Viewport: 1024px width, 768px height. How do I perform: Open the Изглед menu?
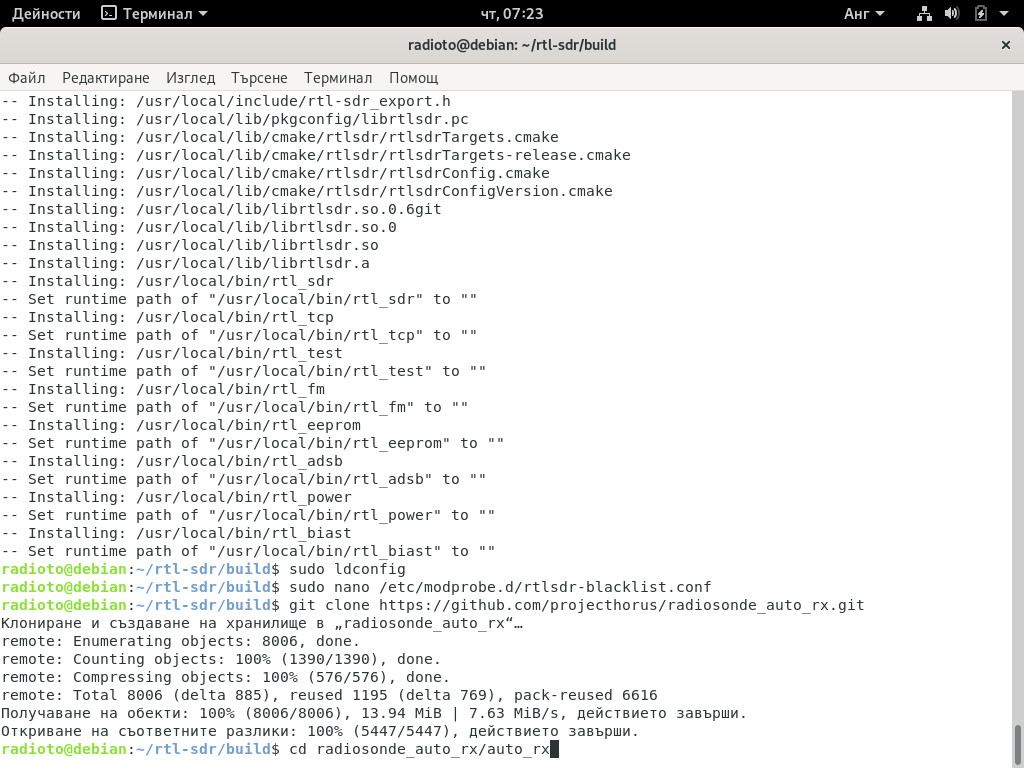coord(191,78)
